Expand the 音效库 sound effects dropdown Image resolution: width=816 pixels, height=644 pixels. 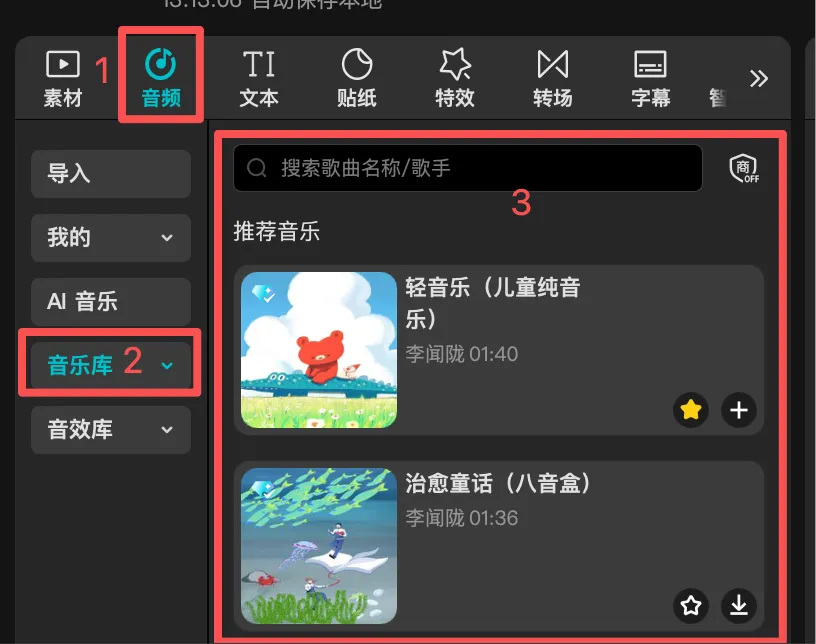(111, 430)
